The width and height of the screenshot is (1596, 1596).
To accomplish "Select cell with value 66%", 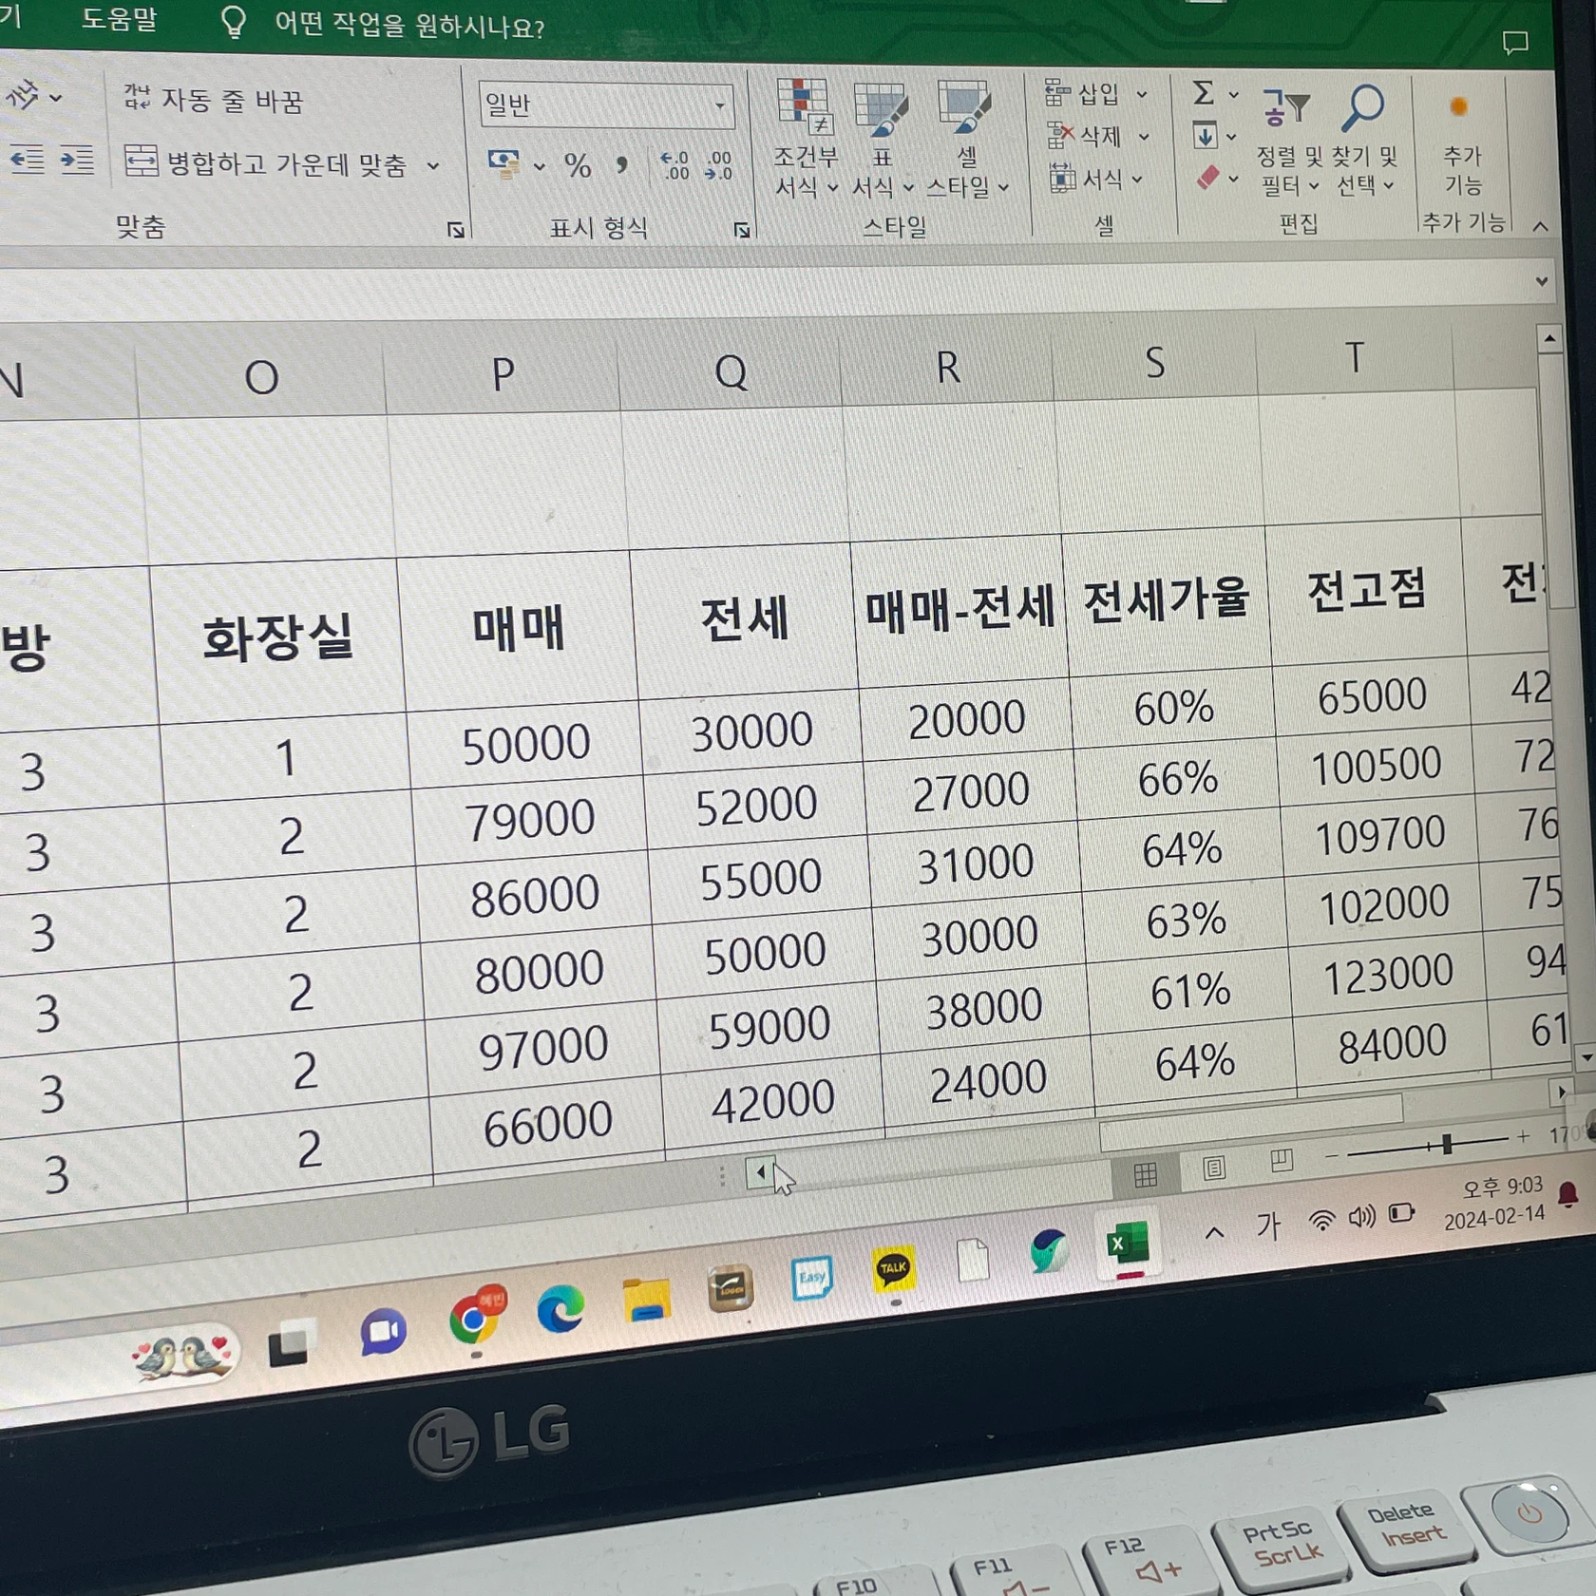I will coord(1177,778).
